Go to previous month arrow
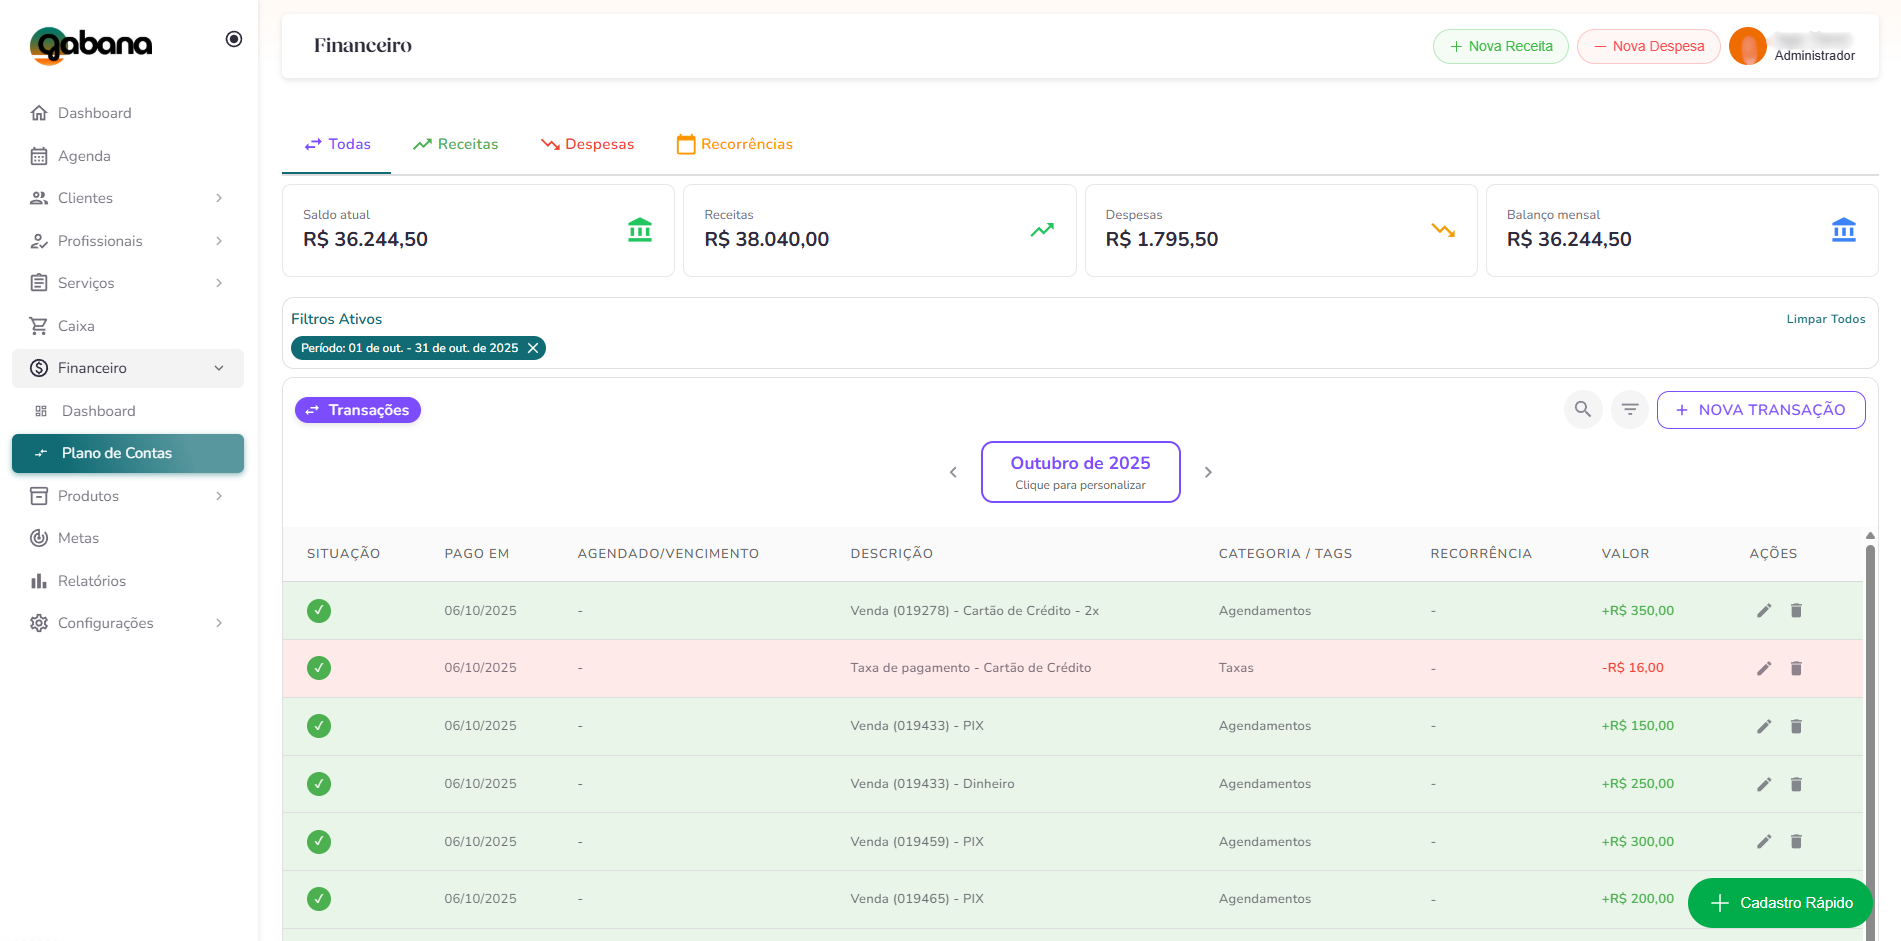This screenshot has width=1901, height=941. pyautogui.click(x=953, y=472)
